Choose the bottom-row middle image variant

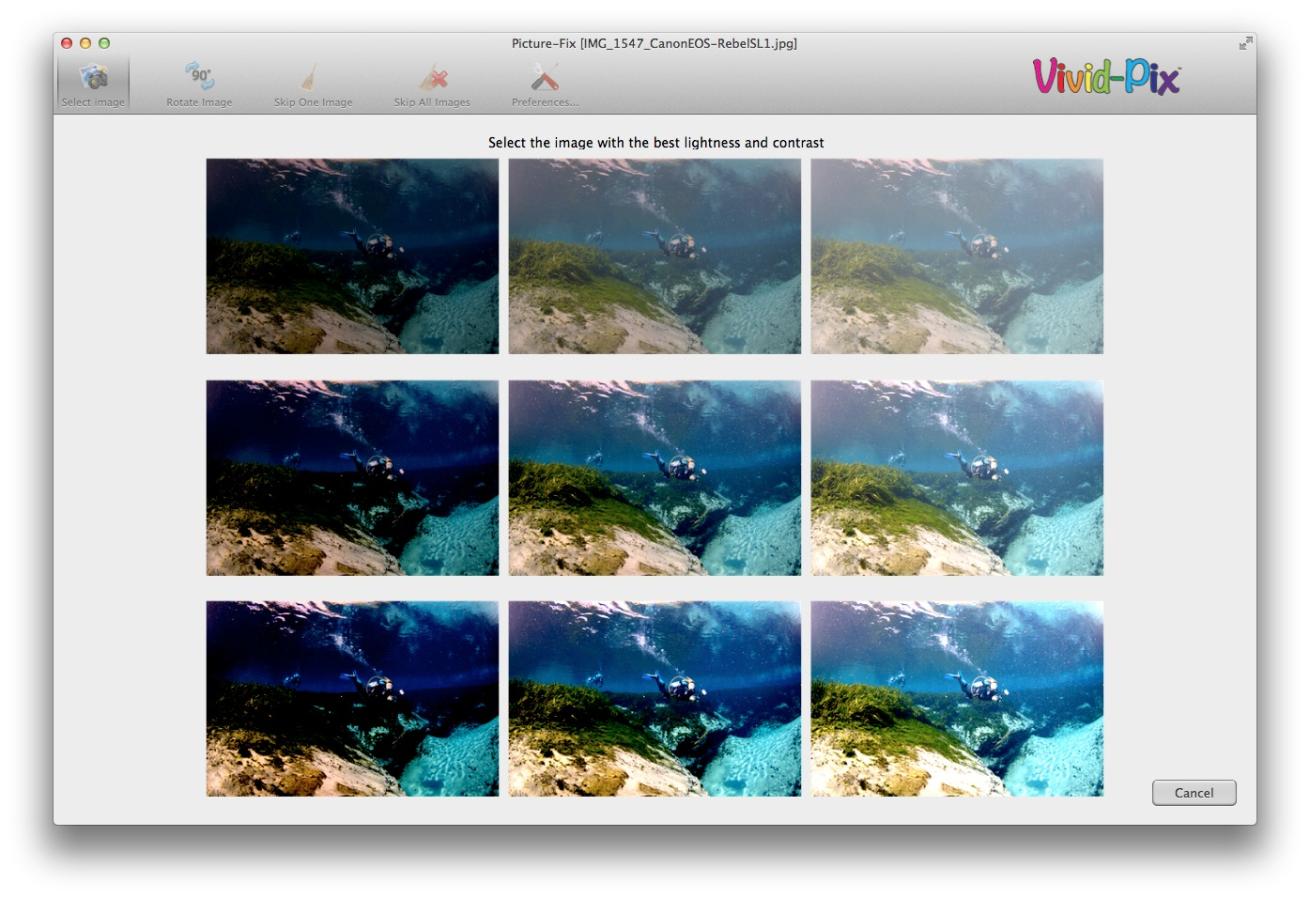tap(654, 699)
